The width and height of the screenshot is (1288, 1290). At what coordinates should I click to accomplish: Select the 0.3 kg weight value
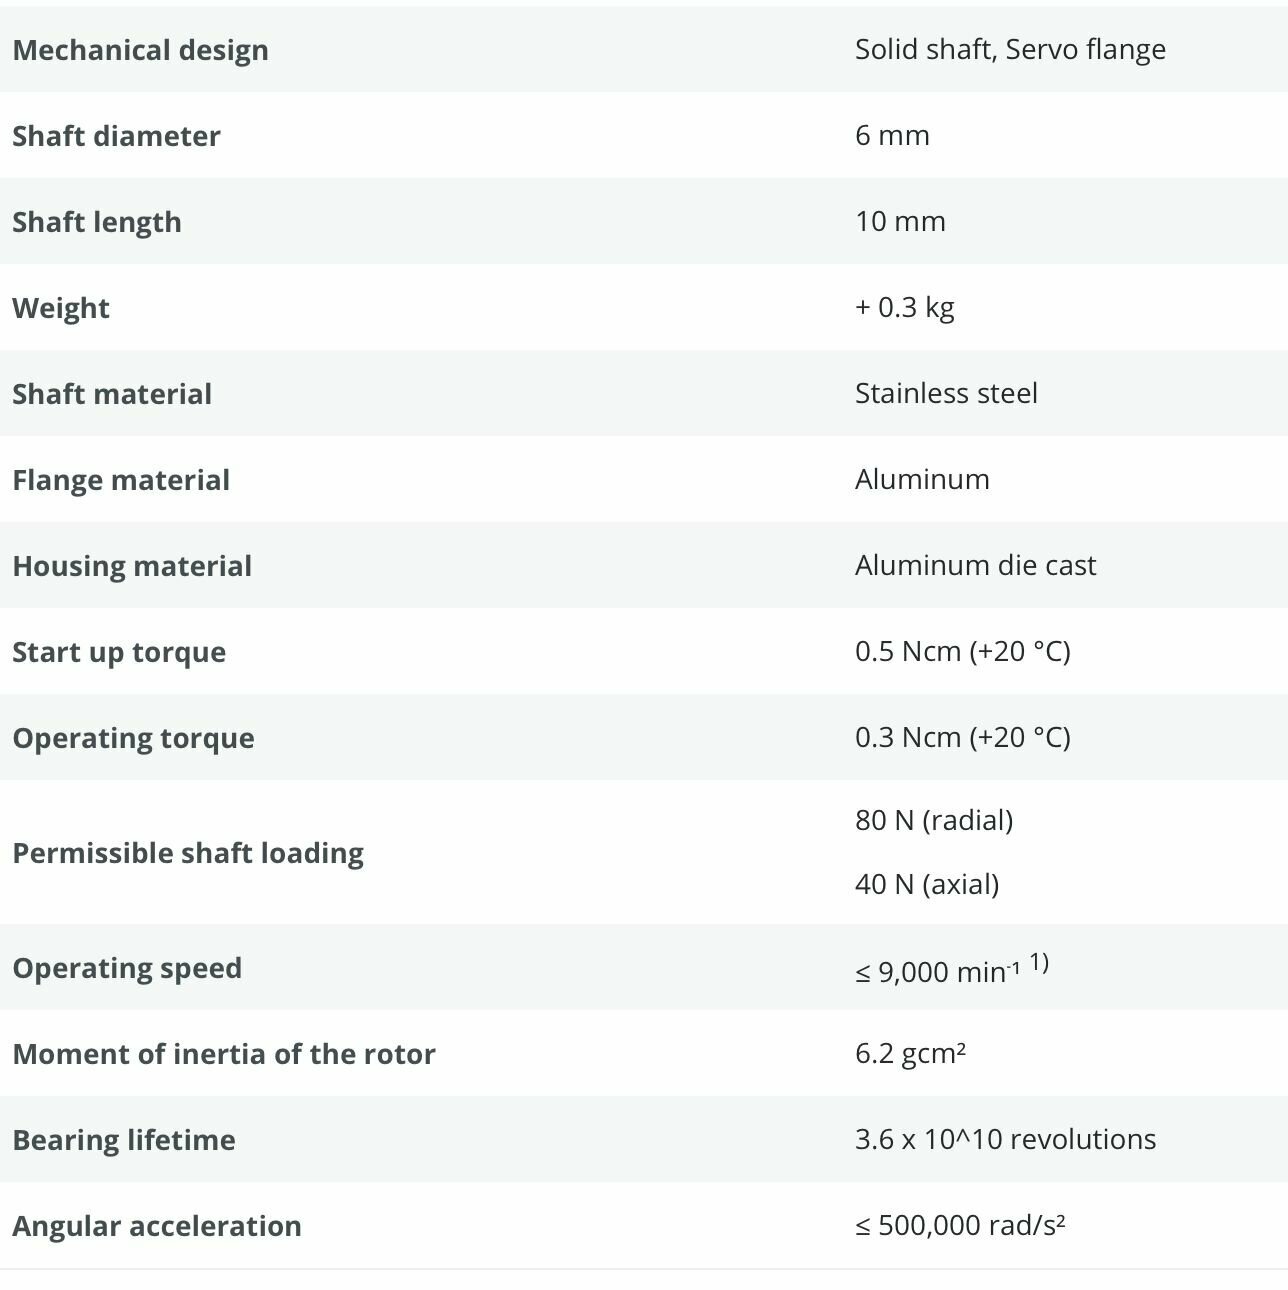click(905, 308)
